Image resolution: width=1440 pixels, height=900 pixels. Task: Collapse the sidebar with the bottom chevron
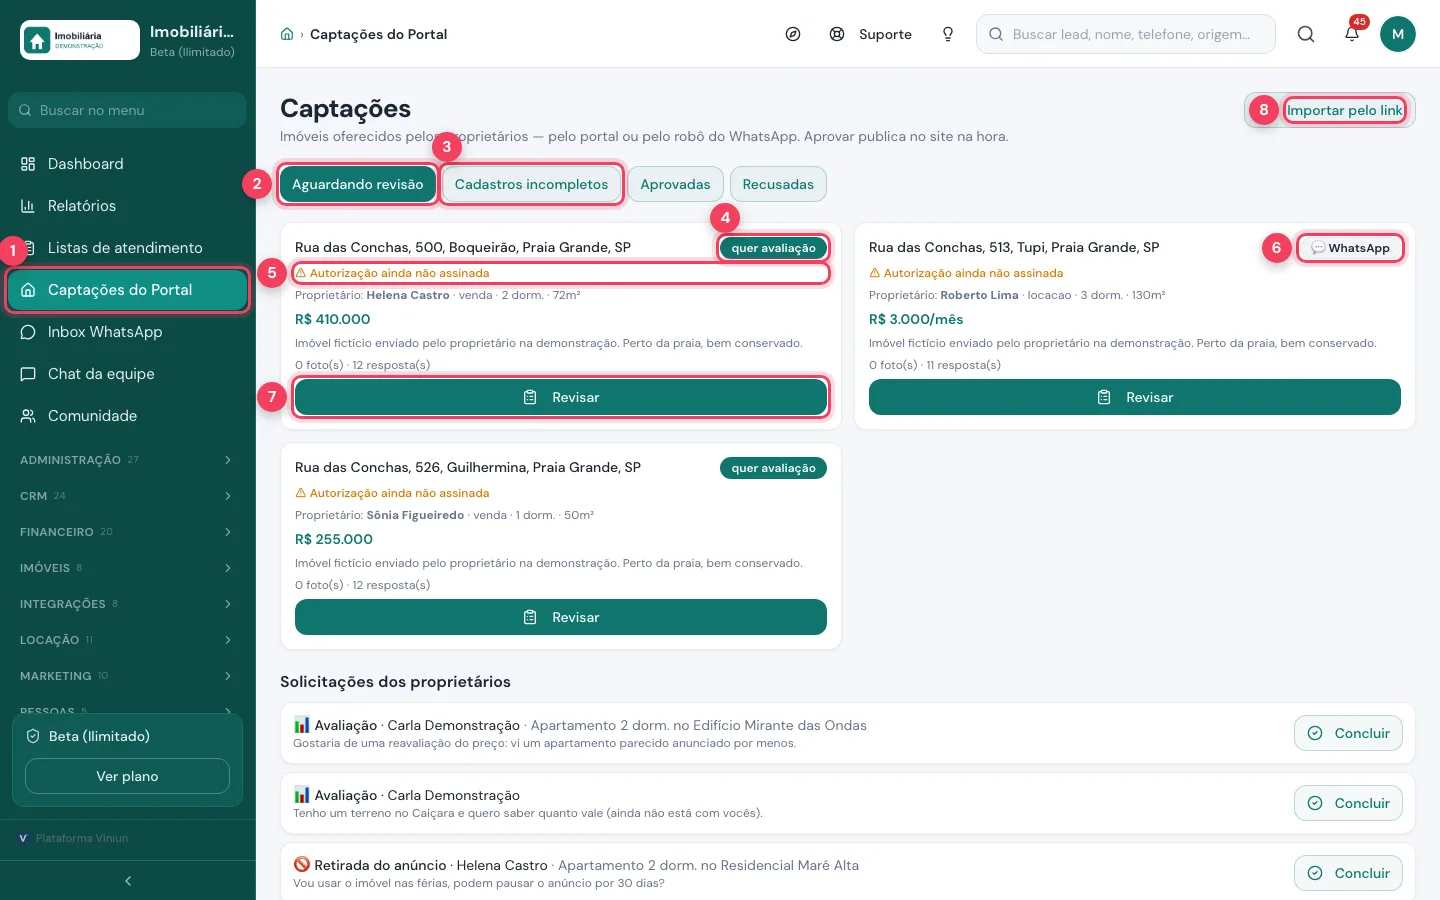pos(128,881)
